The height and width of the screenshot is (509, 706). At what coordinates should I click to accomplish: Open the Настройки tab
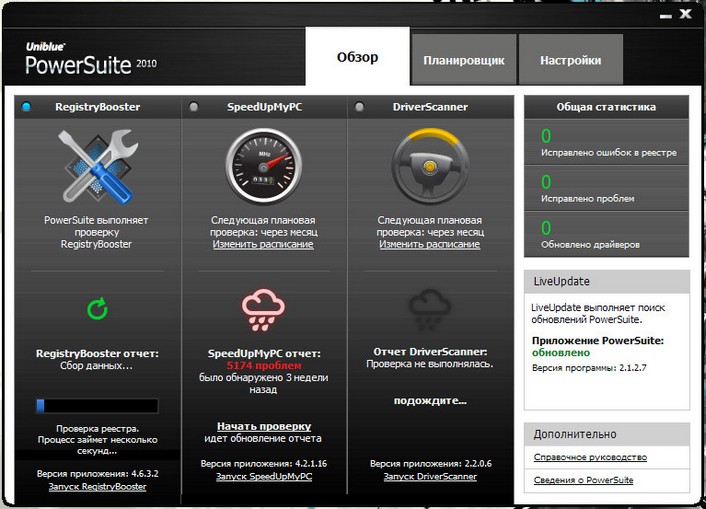[x=570, y=60]
